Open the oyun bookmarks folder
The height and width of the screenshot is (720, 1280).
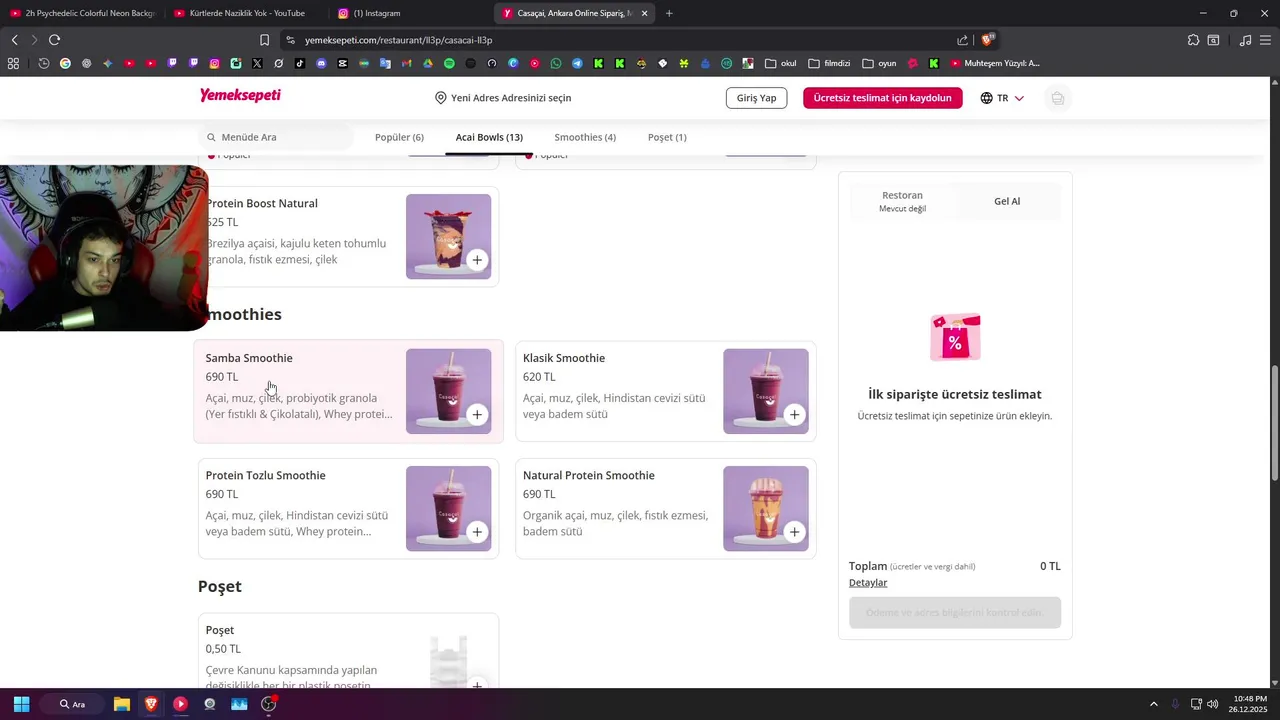click(x=879, y=63)
